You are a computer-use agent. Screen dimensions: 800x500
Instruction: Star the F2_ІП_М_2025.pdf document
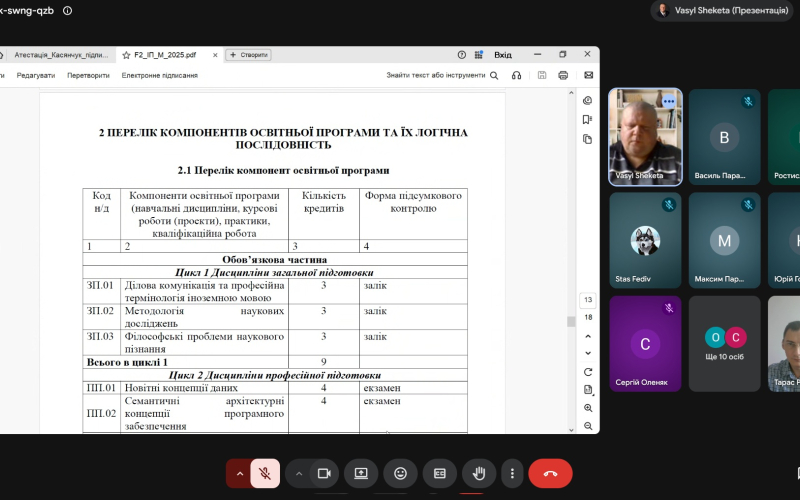[x=126, y=55]
